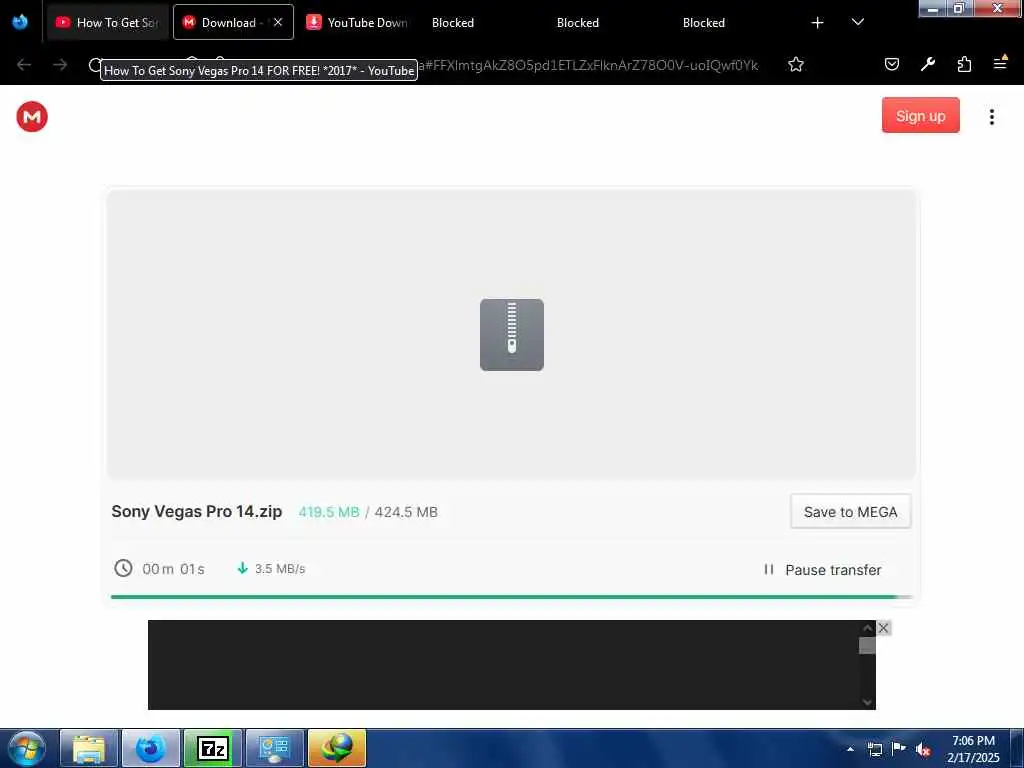Click the MEGA logo icon
Viewport: 1024px width, 768px height.
(32, 117)
